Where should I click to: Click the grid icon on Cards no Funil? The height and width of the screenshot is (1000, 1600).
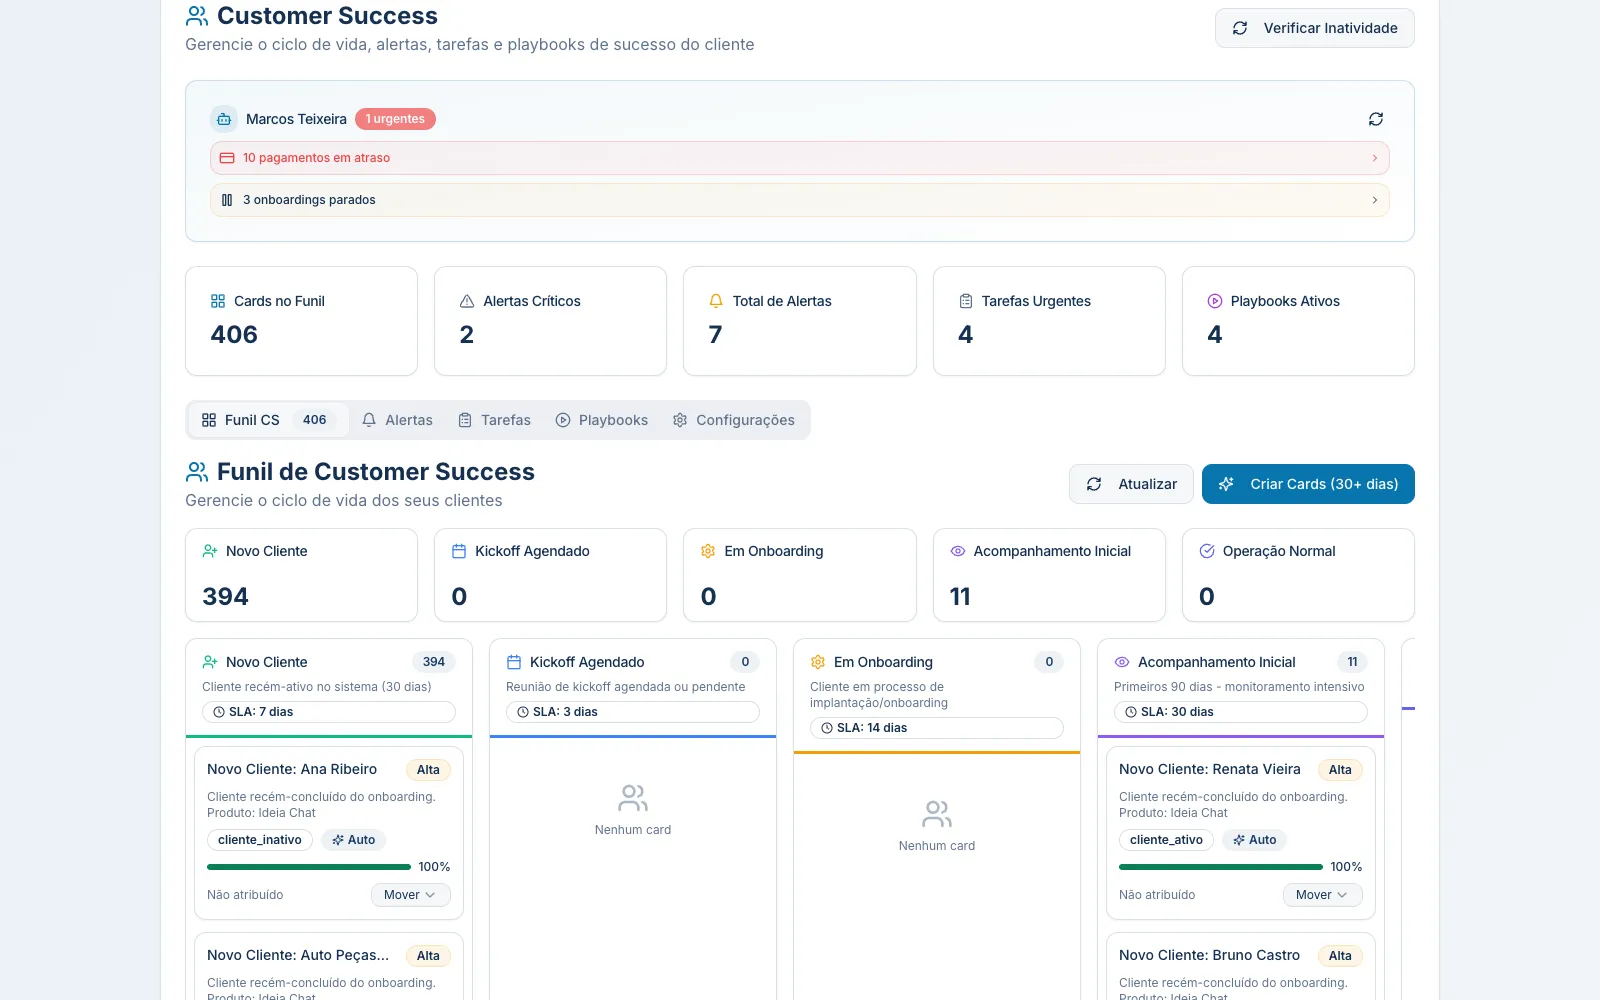[218, 301]
